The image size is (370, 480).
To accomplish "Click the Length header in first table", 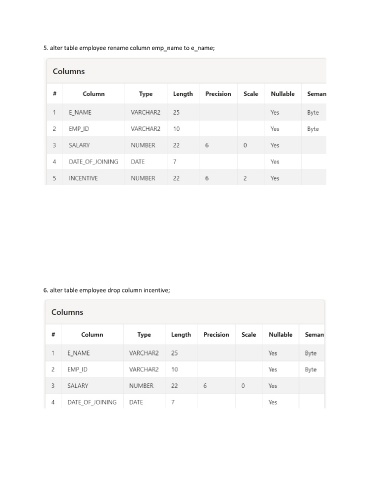I will click(x=183, y=94).
